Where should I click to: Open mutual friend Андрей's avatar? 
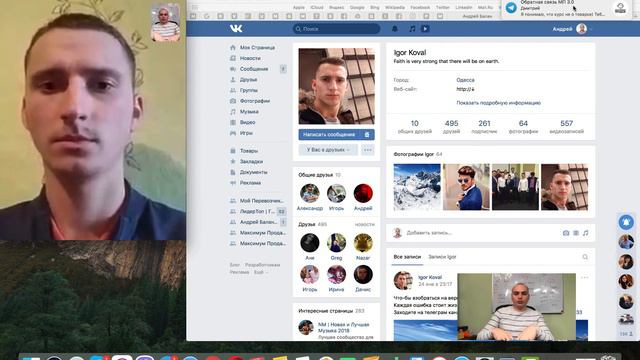point(363,193)
